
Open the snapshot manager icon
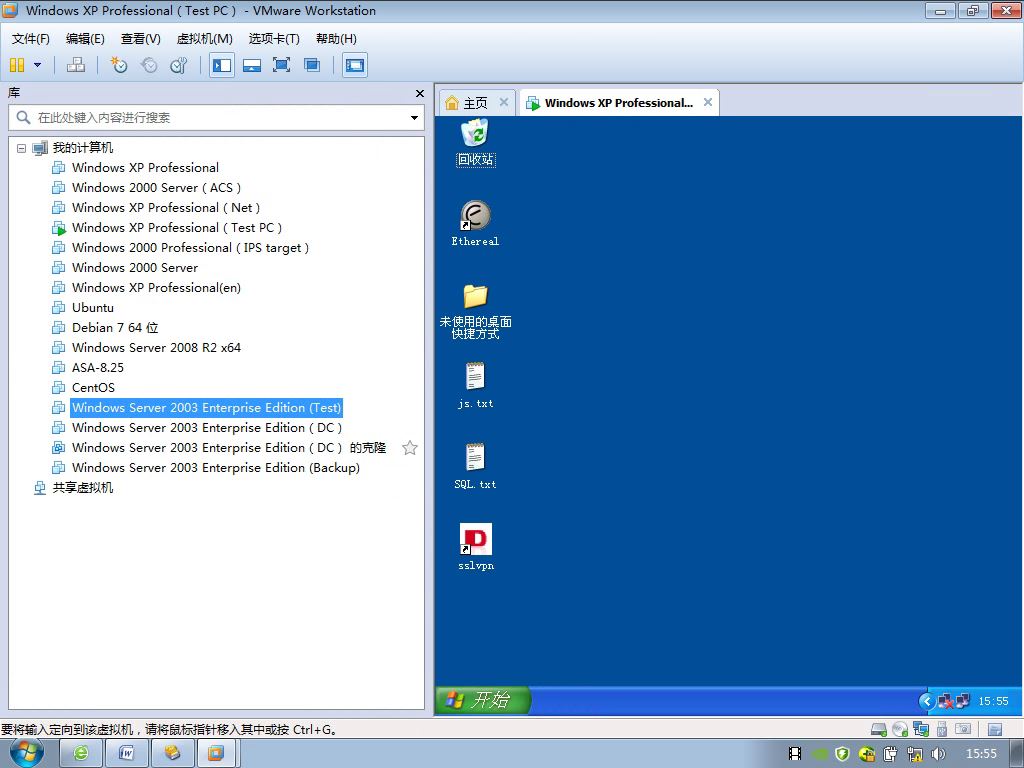pos(179,65)
